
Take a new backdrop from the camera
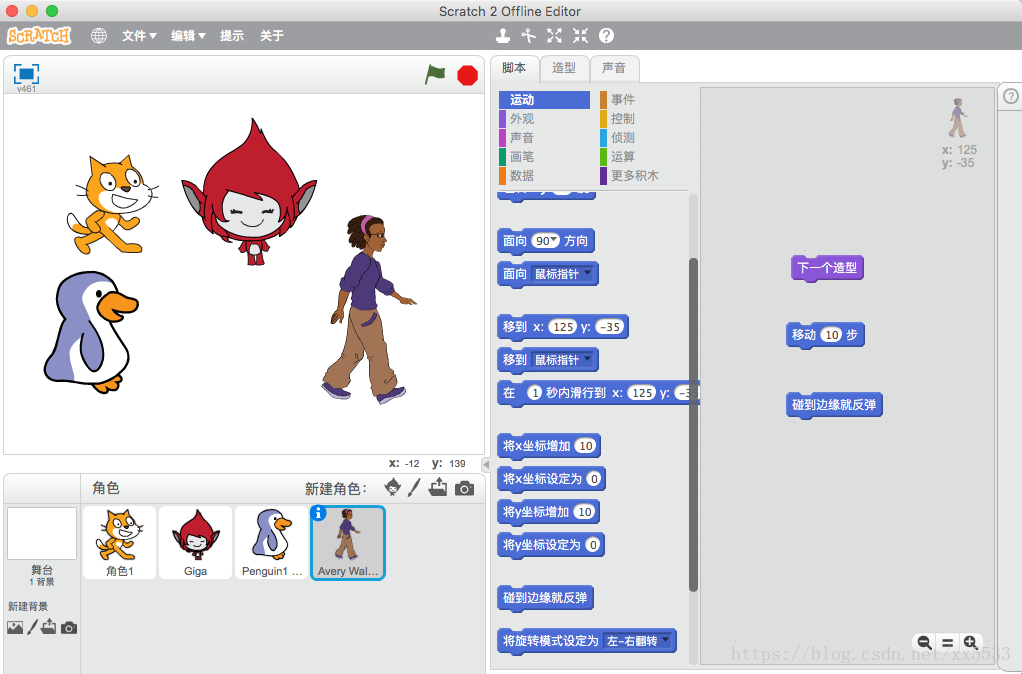click(x=69, y=628)
